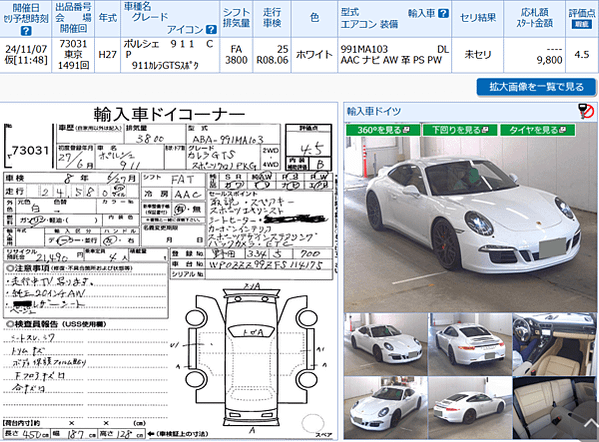Open the 下回りを見る view
Image resolution: width=599 pixels, height=442 pixels.
pos(460,130)
